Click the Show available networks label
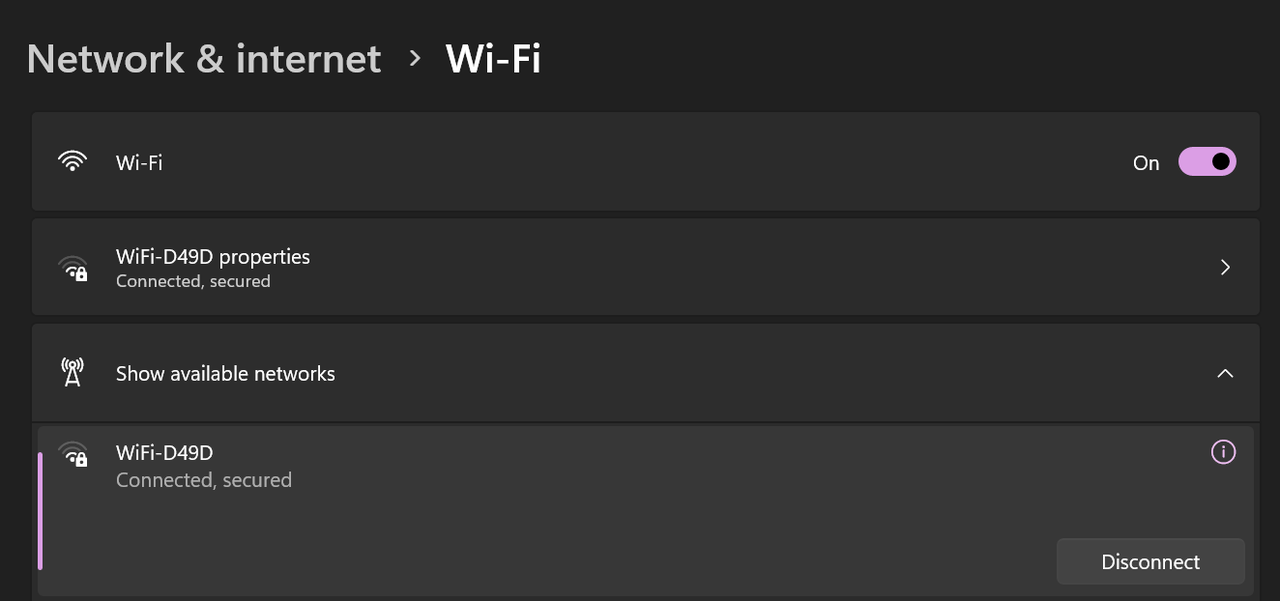Viewport: 1280px width, 601px height. 225,374
